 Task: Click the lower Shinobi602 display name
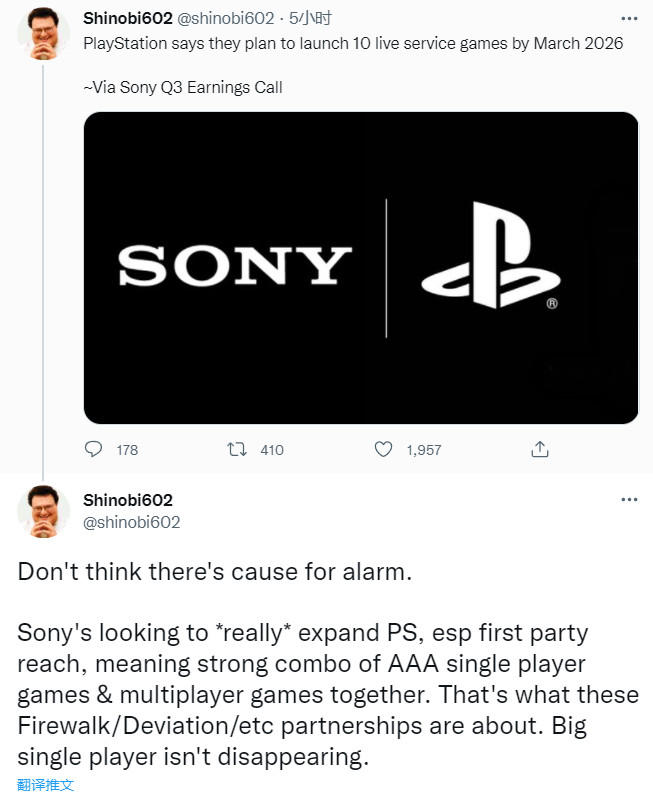(128, 500)
